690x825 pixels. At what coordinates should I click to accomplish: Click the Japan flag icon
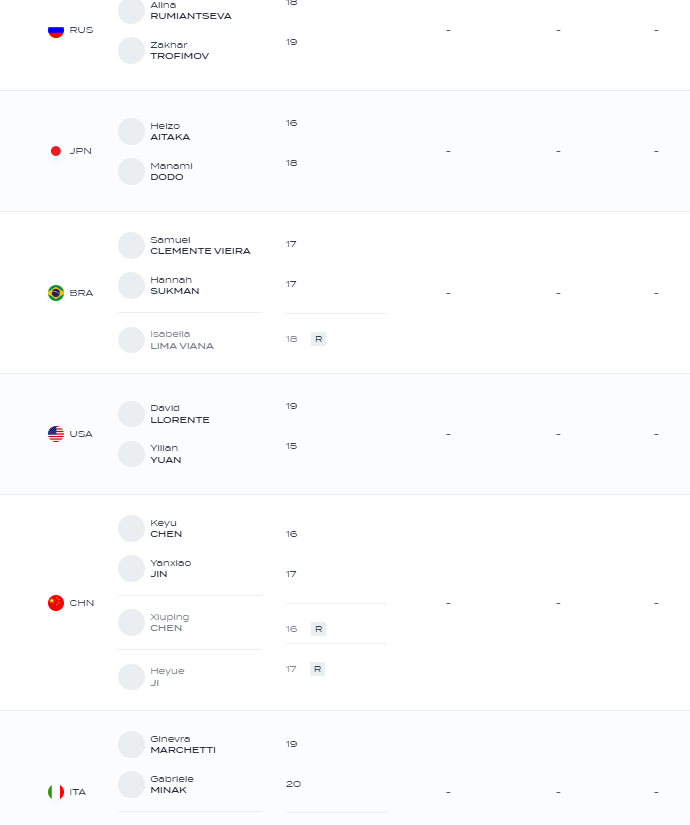click(56, 151)
